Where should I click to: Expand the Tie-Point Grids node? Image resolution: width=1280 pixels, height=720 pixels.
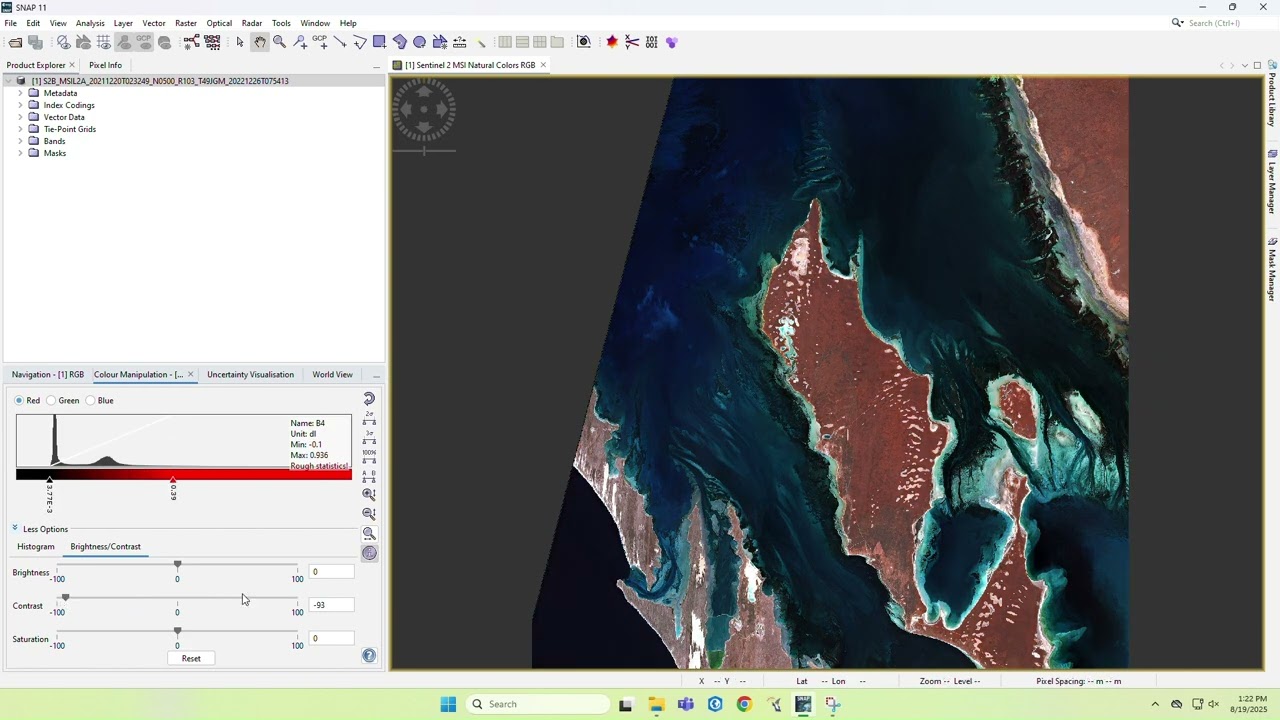click(20, 129)
